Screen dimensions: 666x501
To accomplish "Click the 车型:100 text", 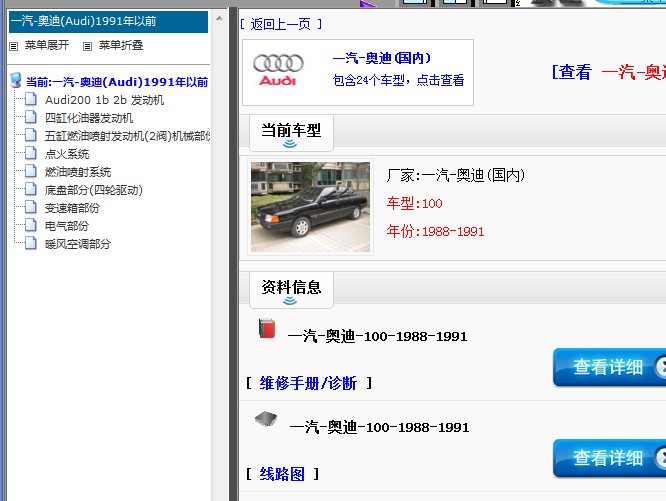I will 415,203.
